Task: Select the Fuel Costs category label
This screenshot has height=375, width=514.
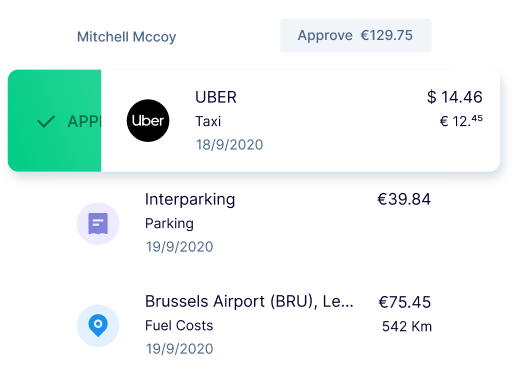Action: [179, 325]
